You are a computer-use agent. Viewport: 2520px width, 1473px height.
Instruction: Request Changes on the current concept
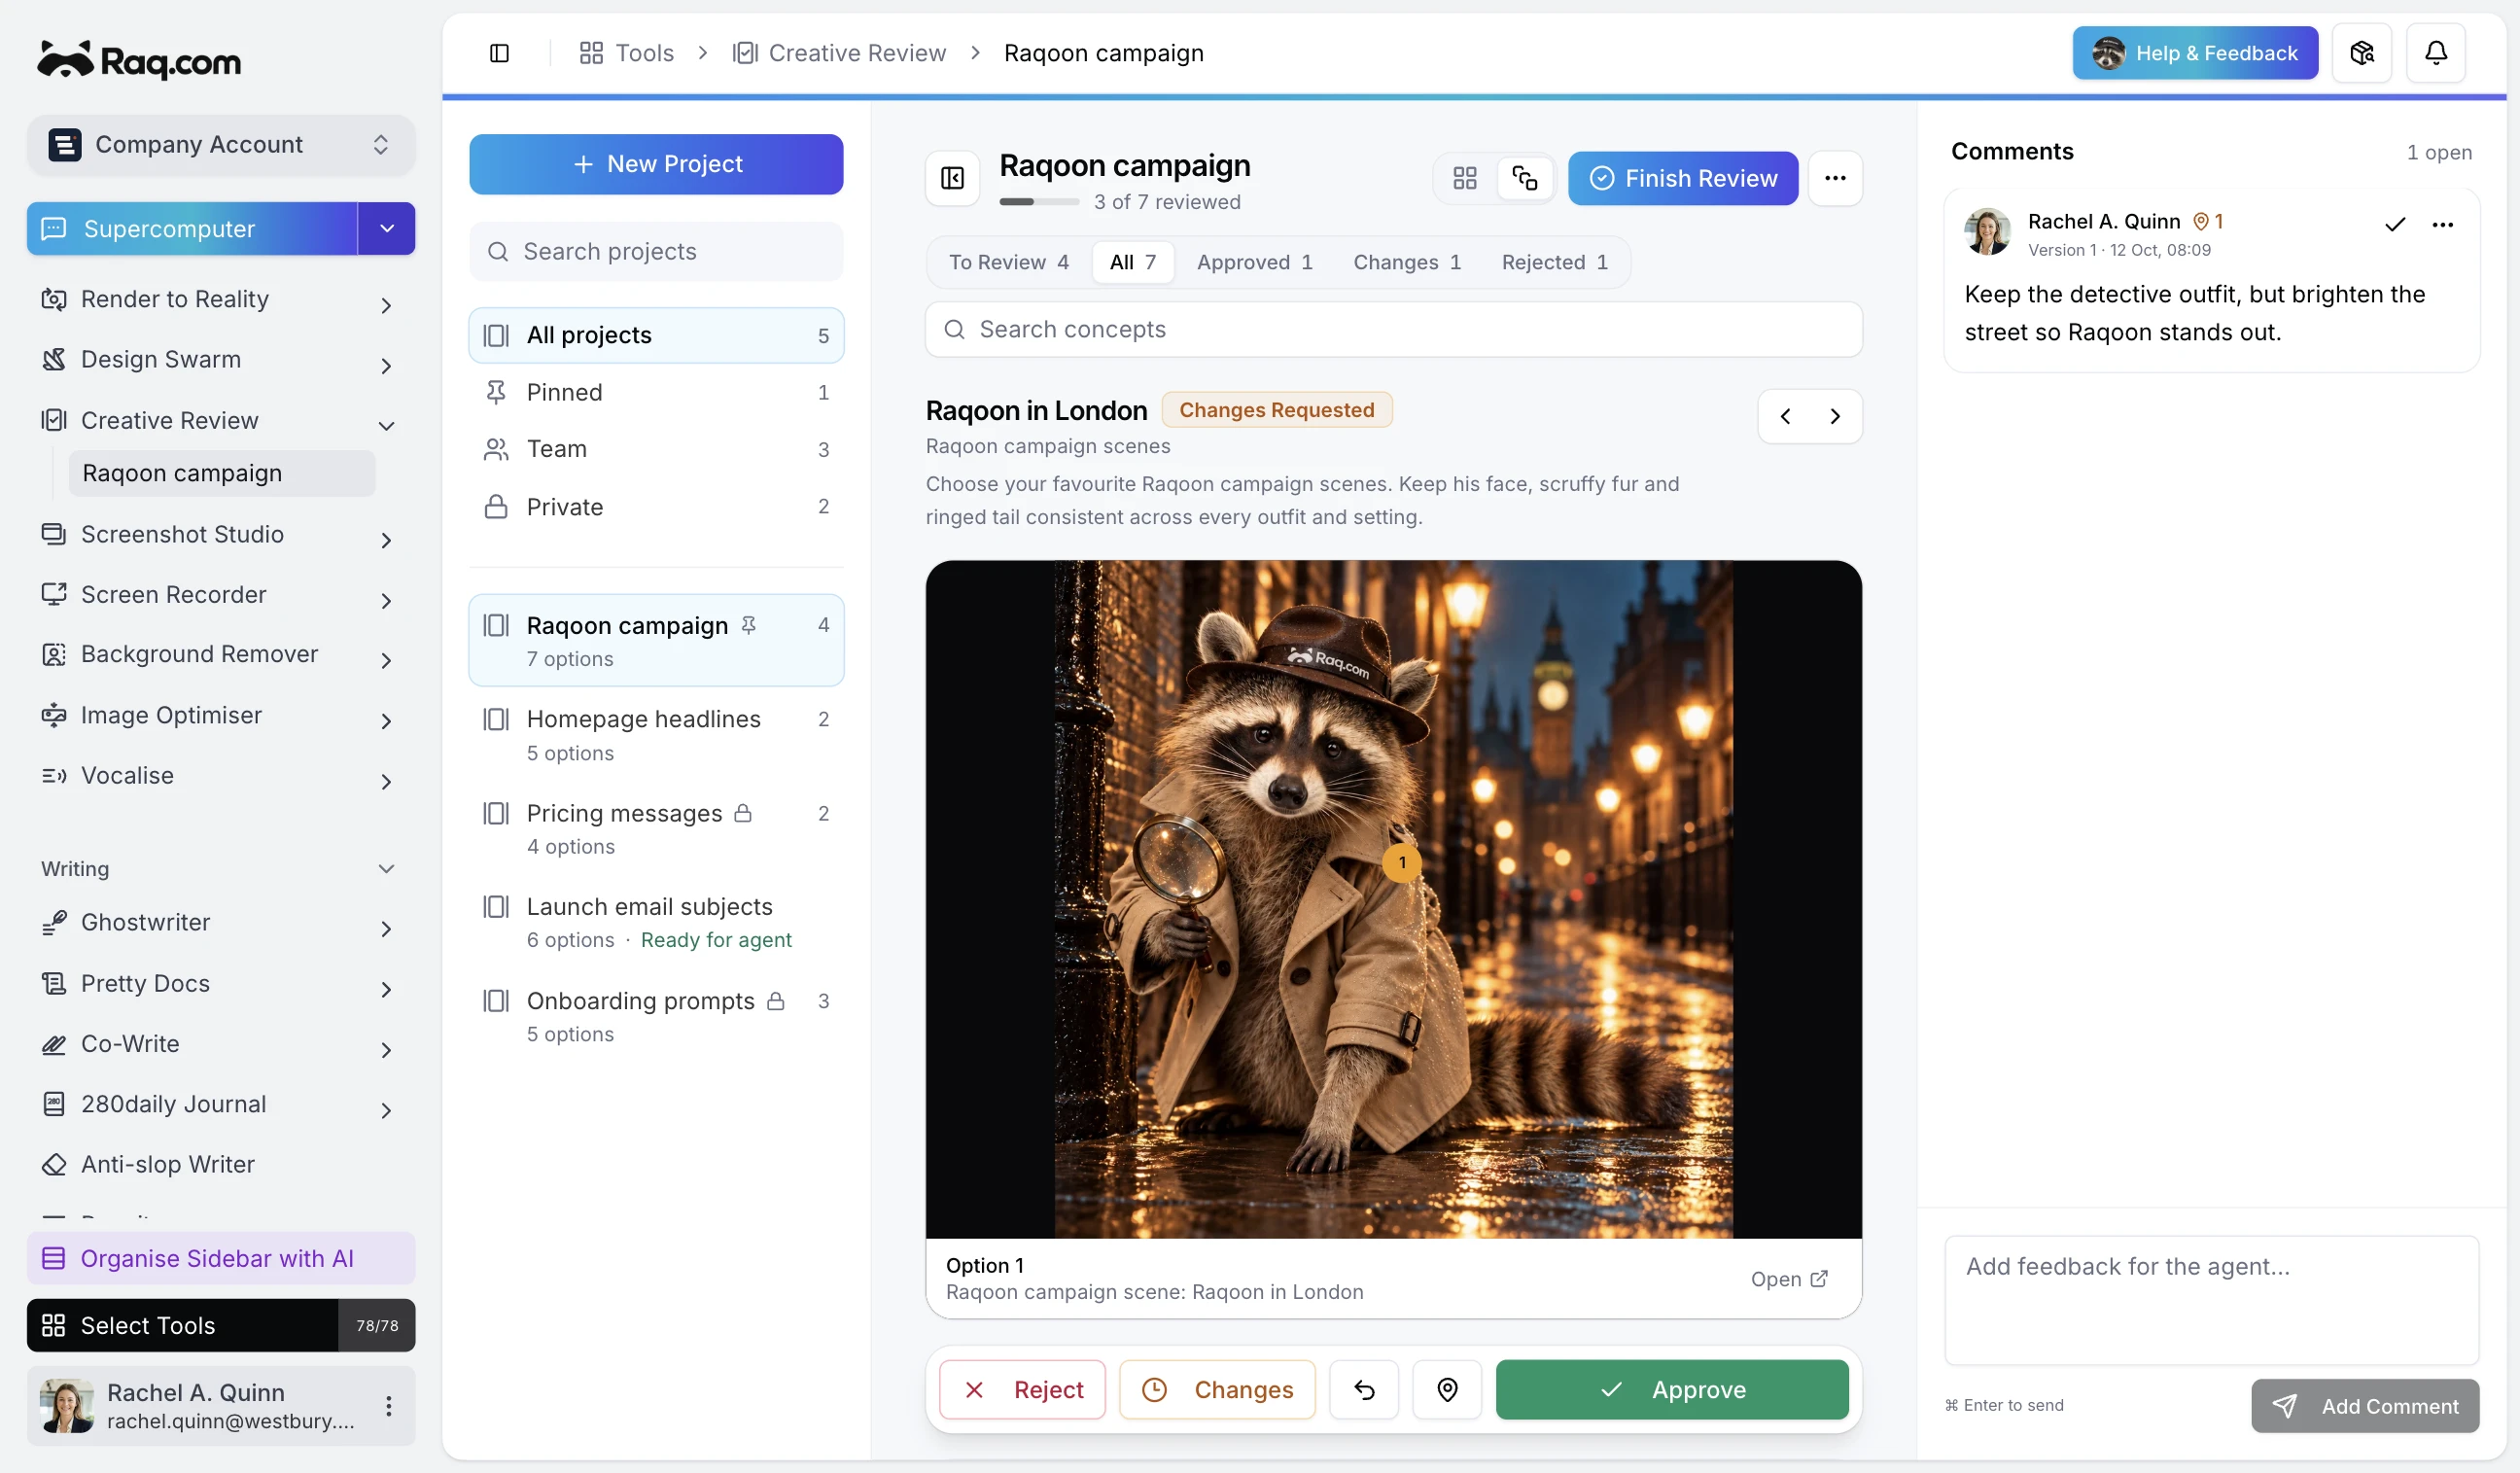pos(1217,1389)
